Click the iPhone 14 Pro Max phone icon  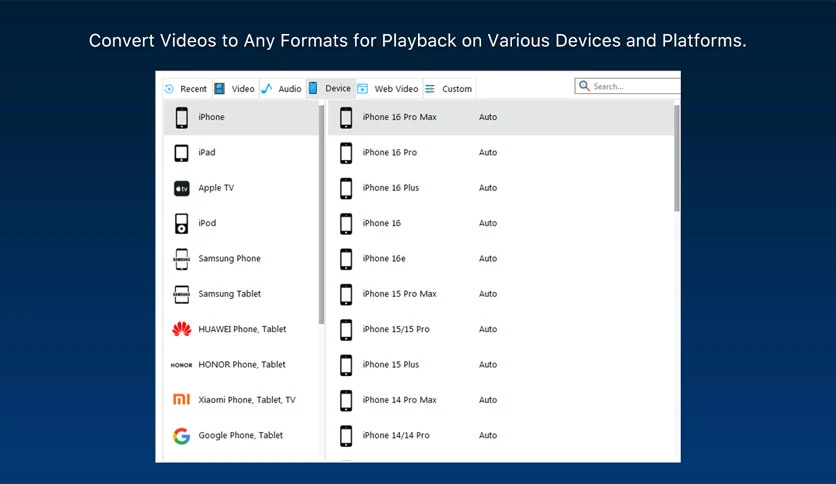(346, 400)
